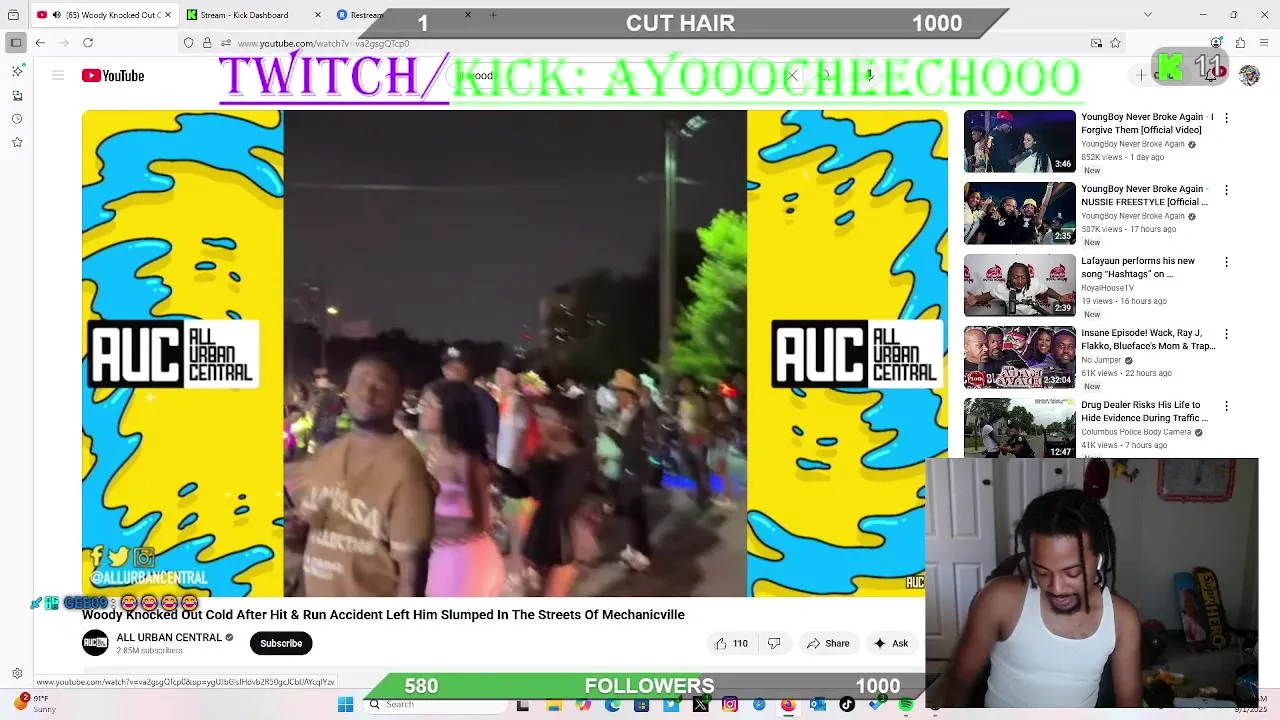1280x720 pixels.
Task: Bookmark this page with the star icon
Action: [x=1115, y=43]
